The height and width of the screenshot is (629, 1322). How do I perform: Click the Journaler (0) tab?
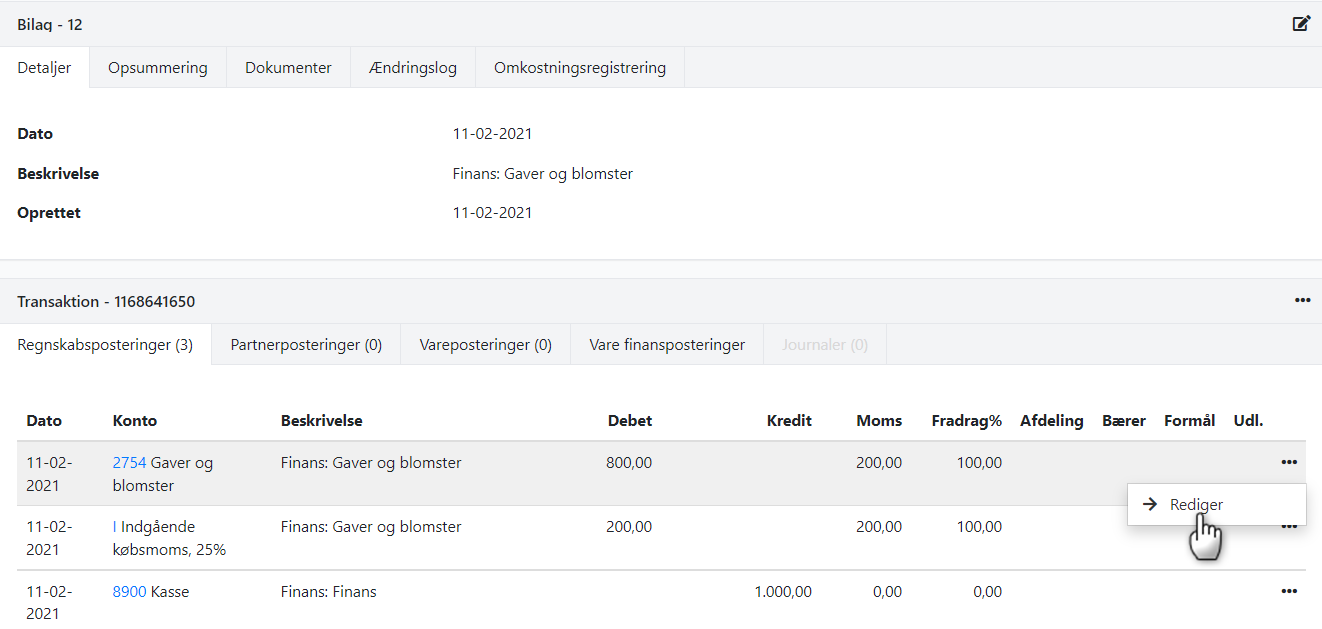[x=825, y=345]
